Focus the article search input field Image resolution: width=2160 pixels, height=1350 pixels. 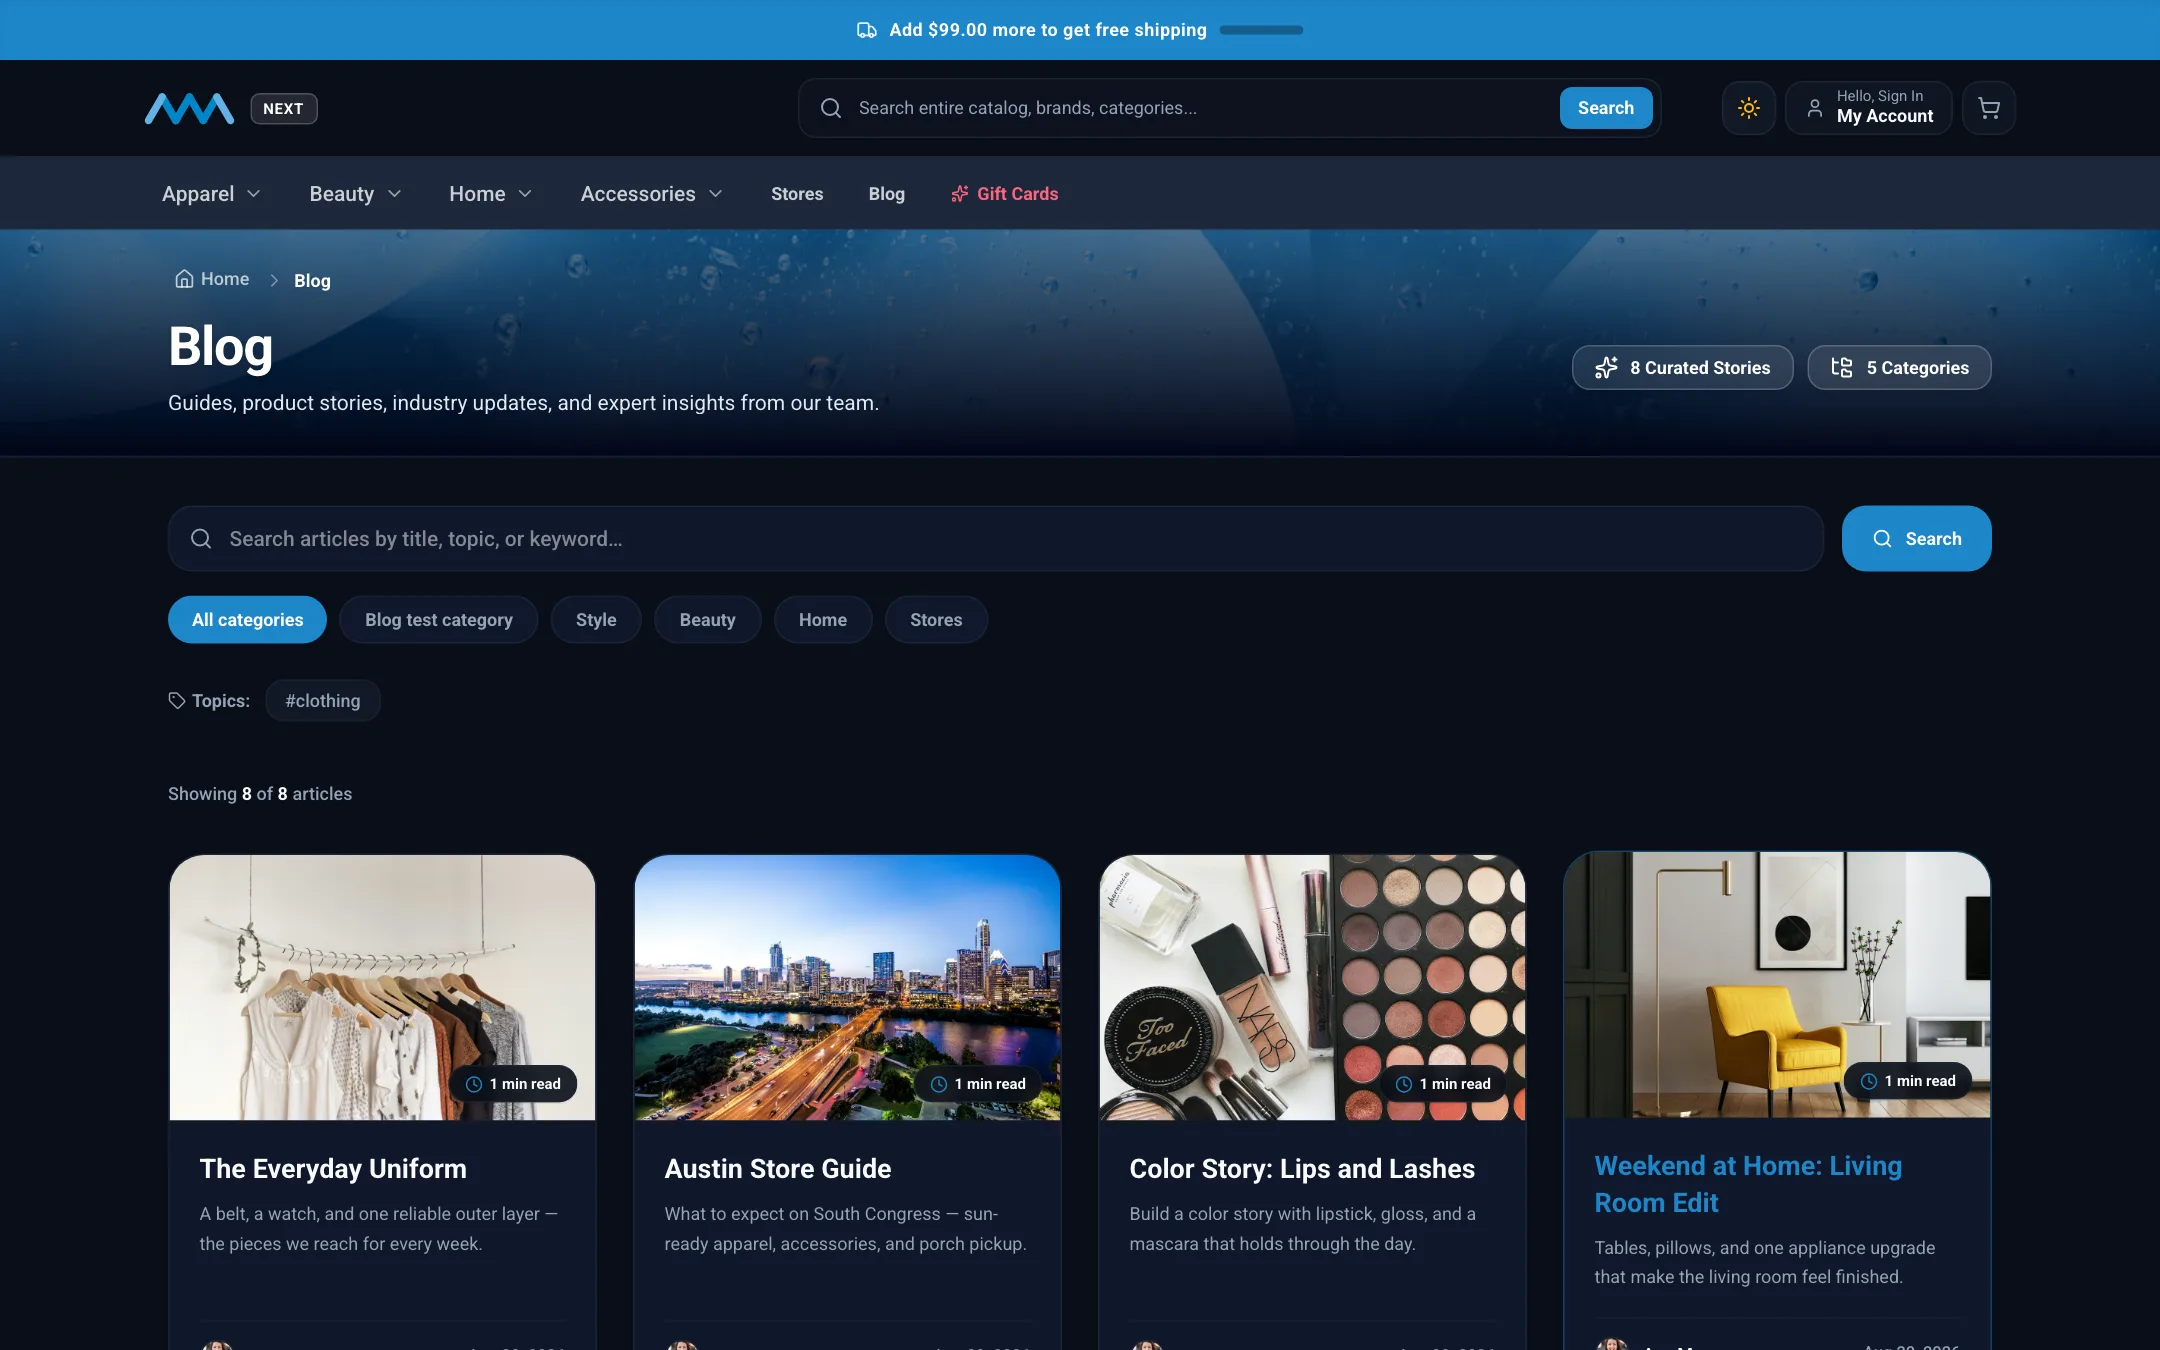coord(996,539)
